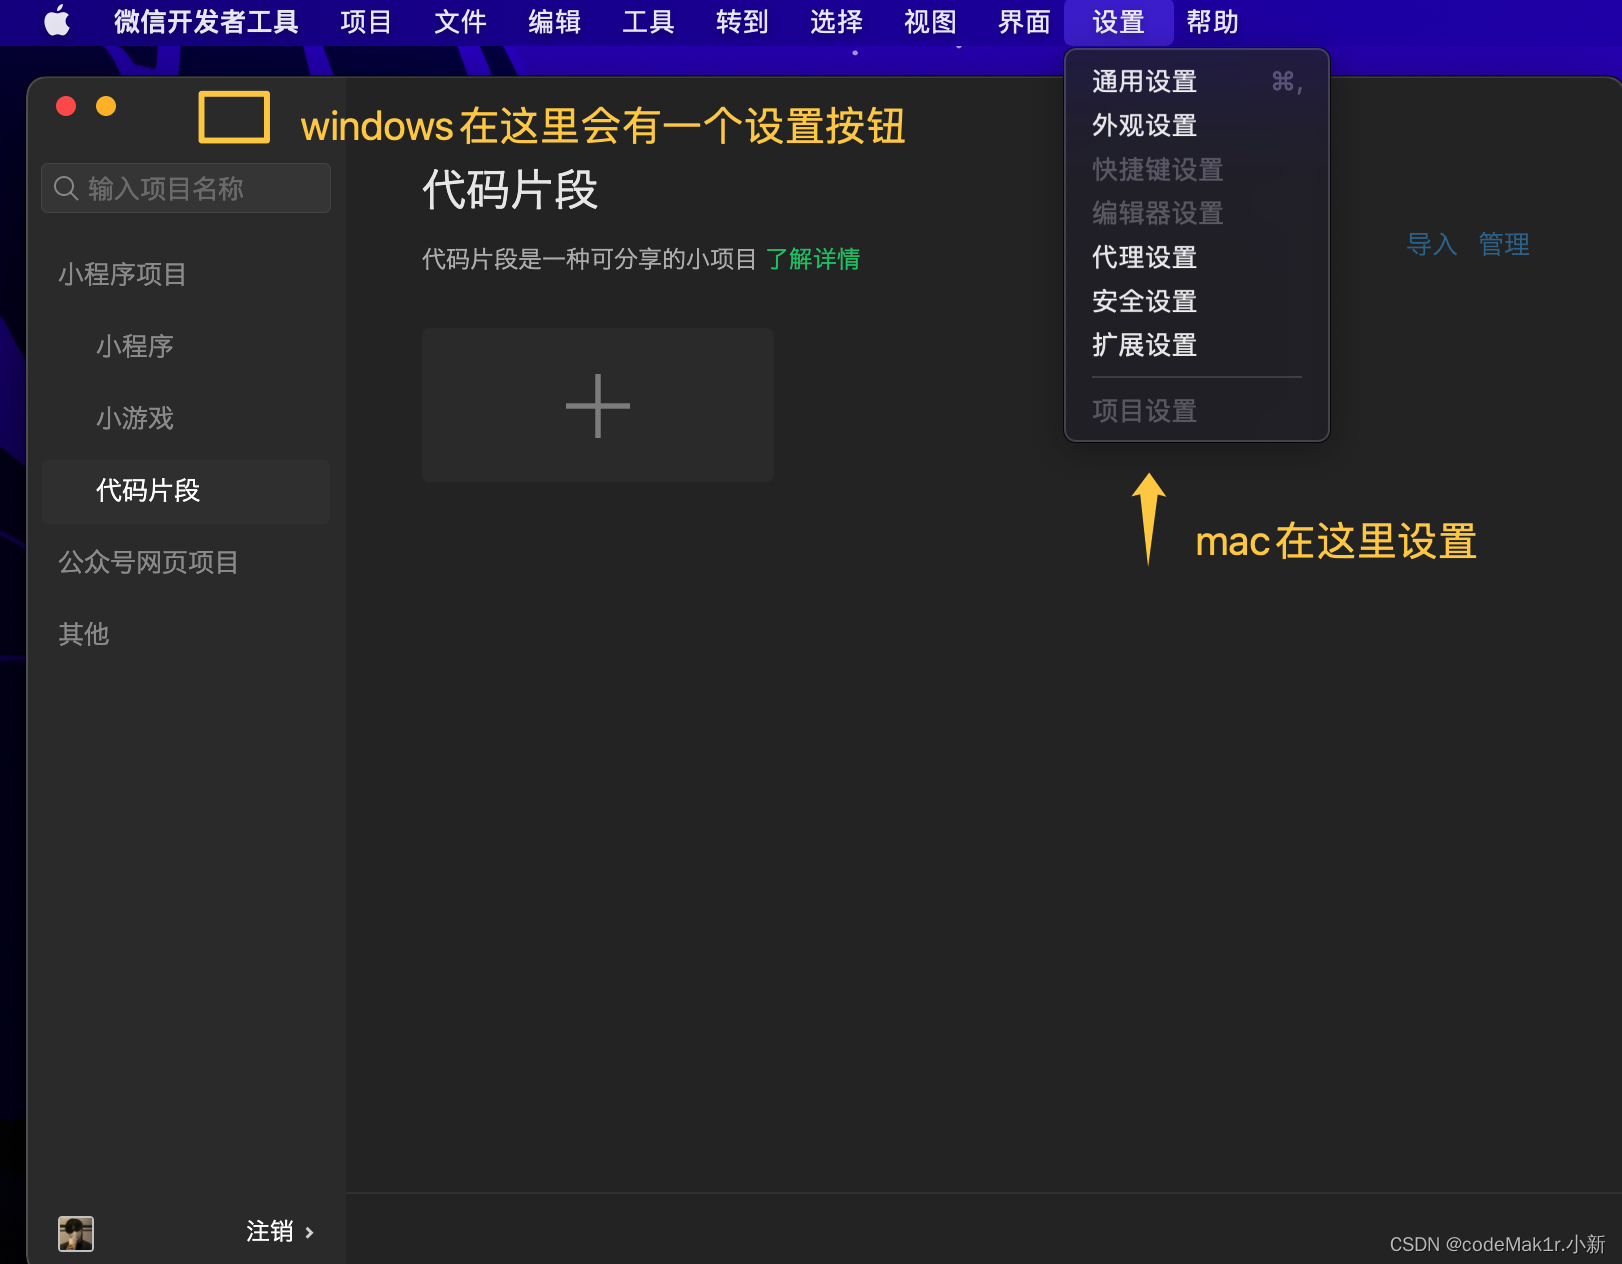The width and height of the screenshot is (1622, 1264).
Task: Open the 转到 menu
Action: pos(742,21)
